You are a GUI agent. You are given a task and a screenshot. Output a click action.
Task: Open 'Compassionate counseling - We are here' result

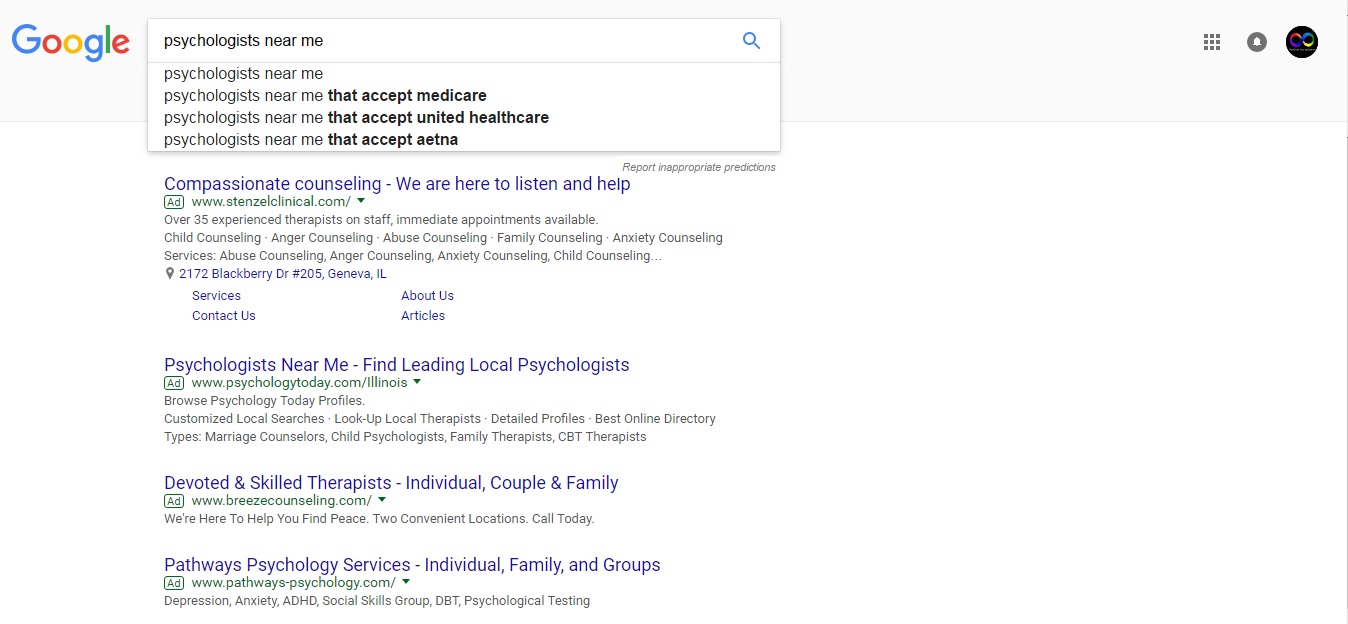(397, 184)
